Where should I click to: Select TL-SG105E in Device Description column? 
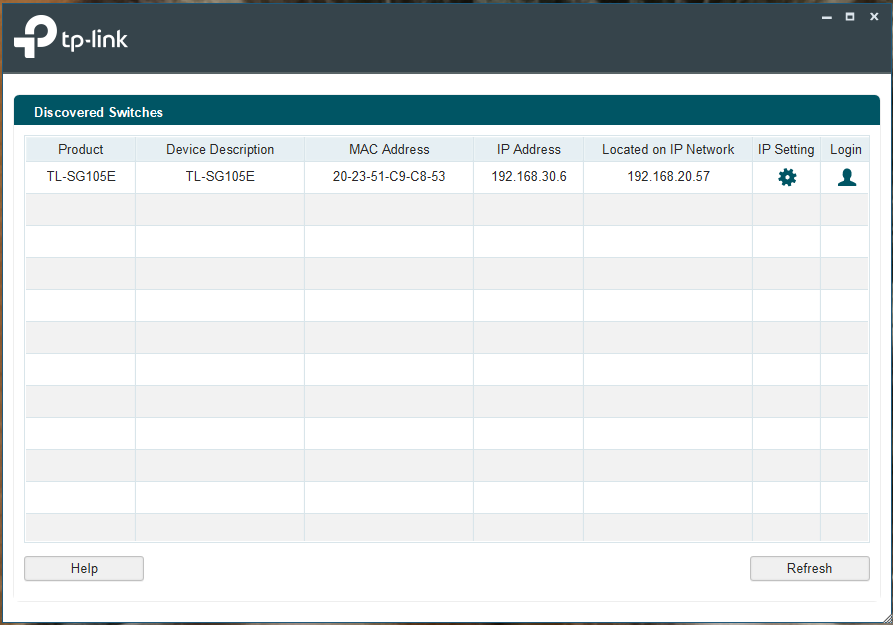coord(220,177)
